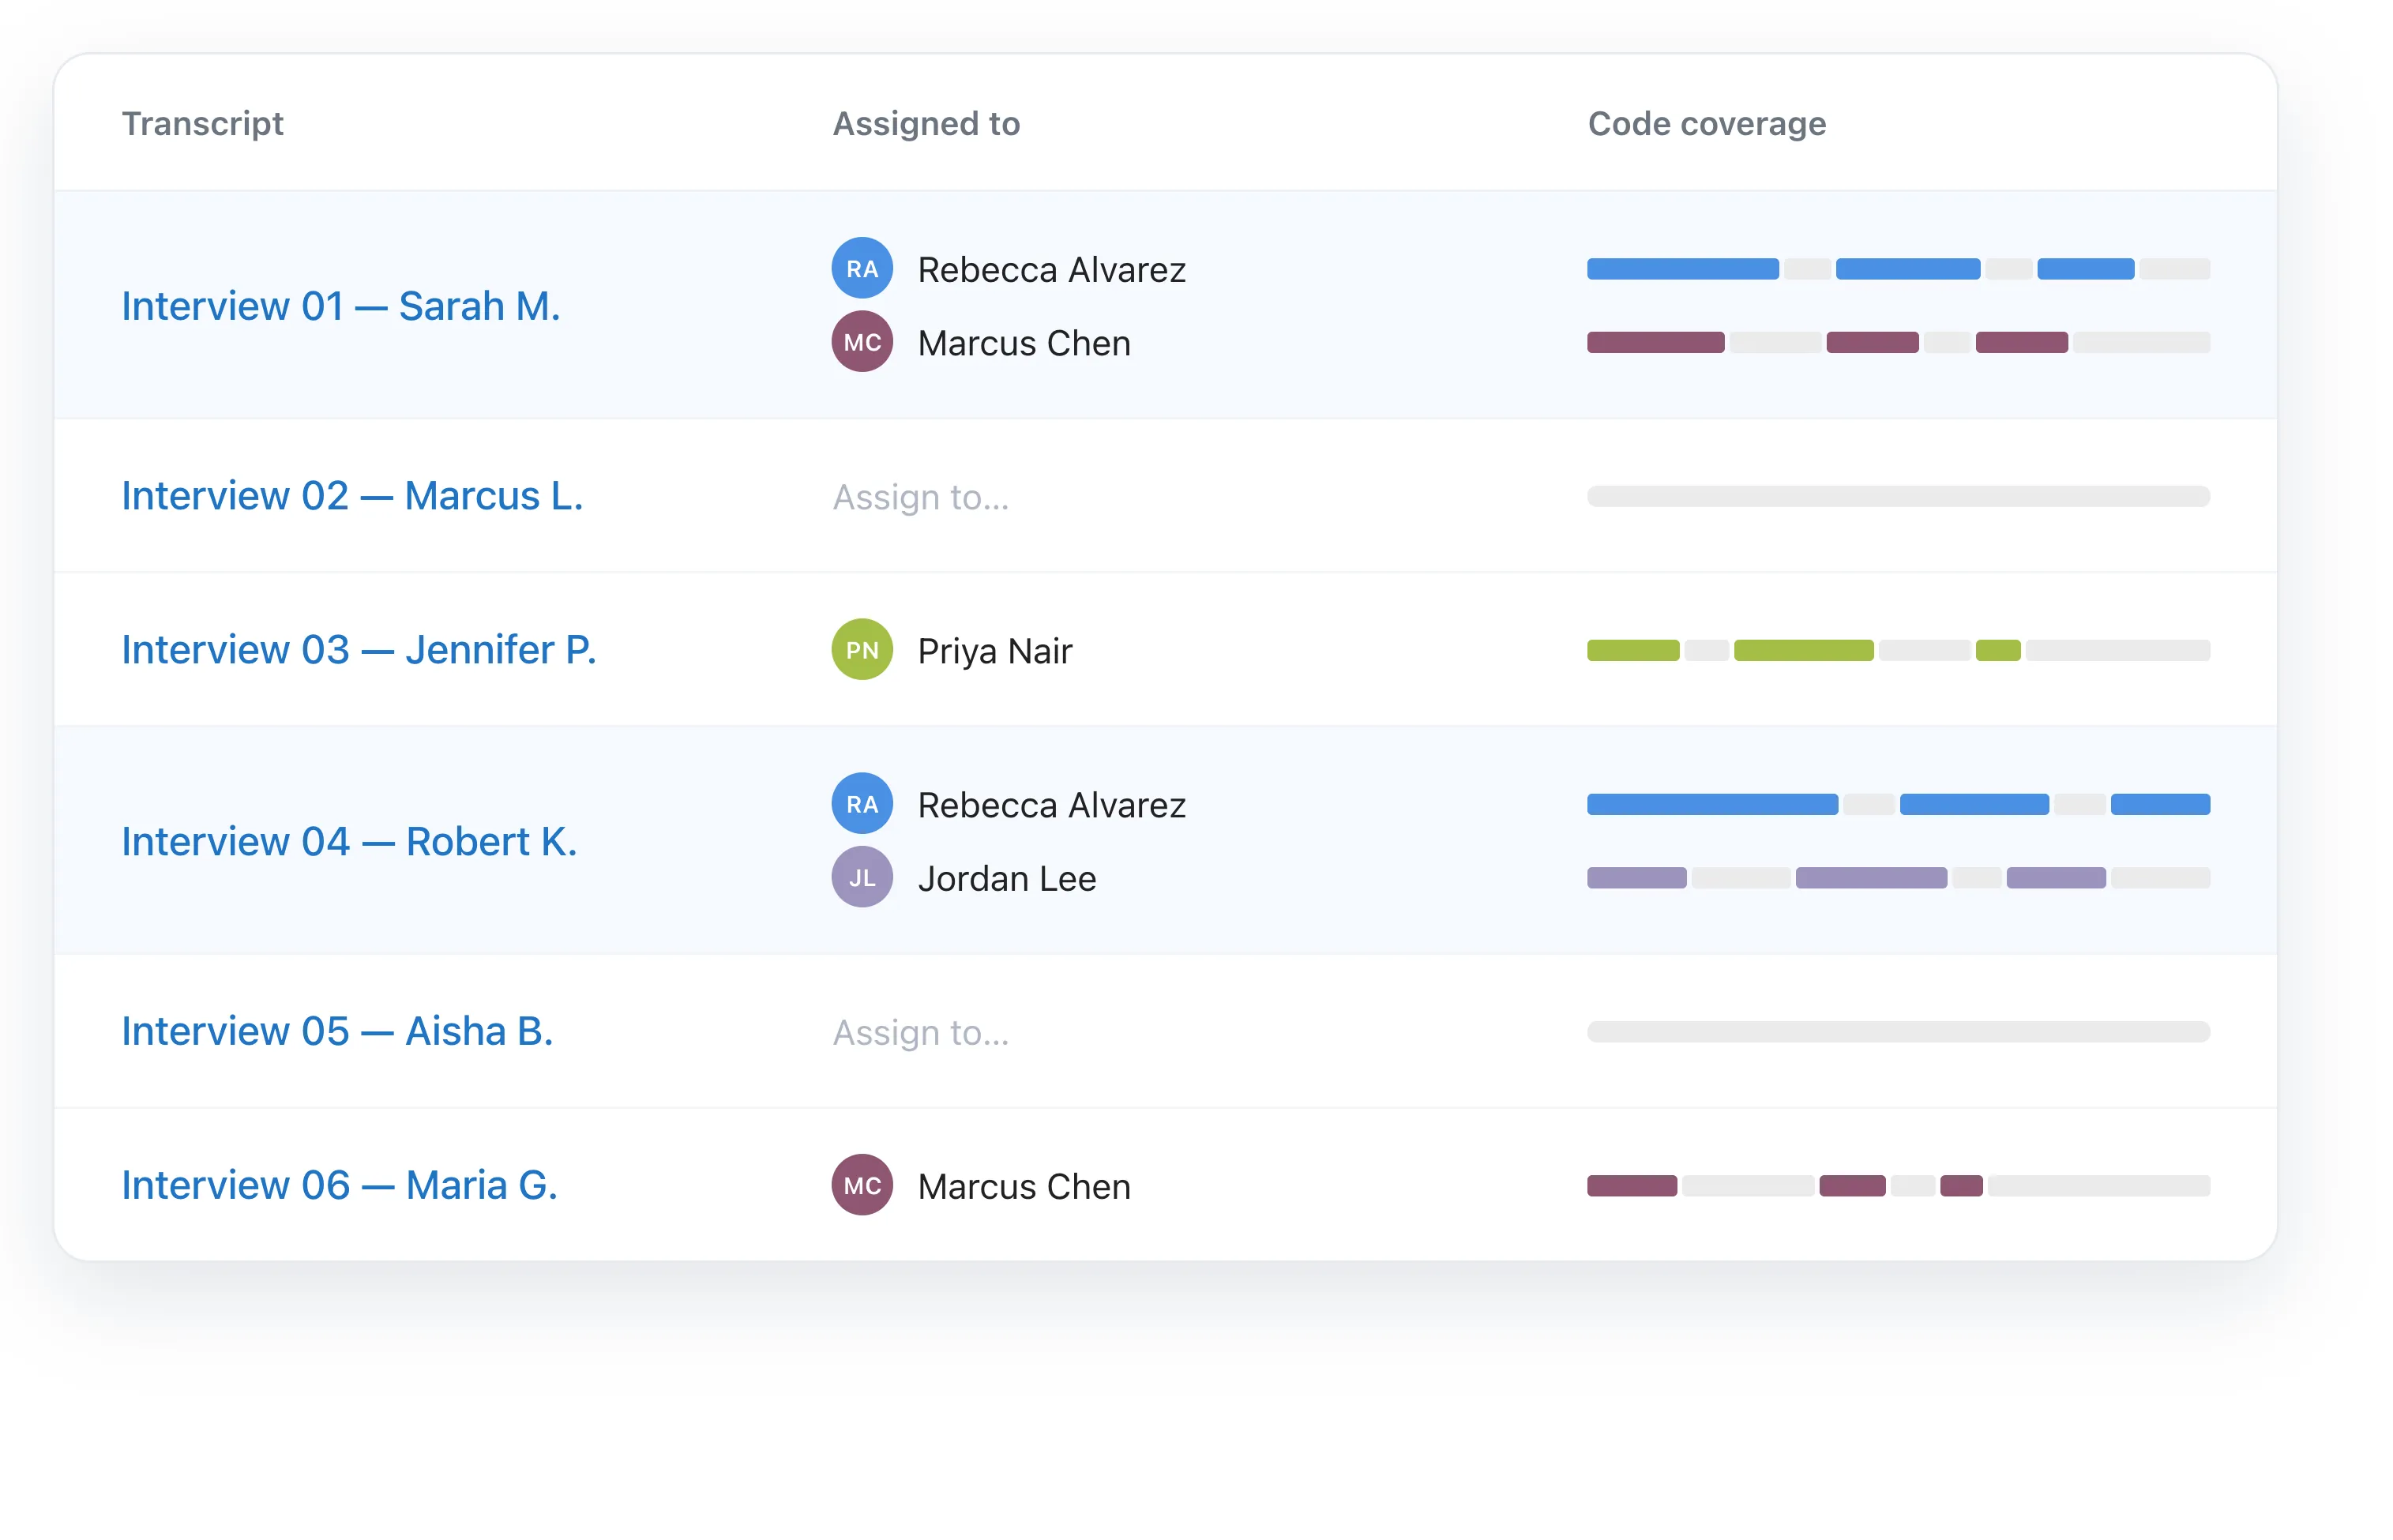Click RA avatar in Interview 04 row
Image resolution: width=2393 pixels, height=1540 pixels.
pos(862,804)
